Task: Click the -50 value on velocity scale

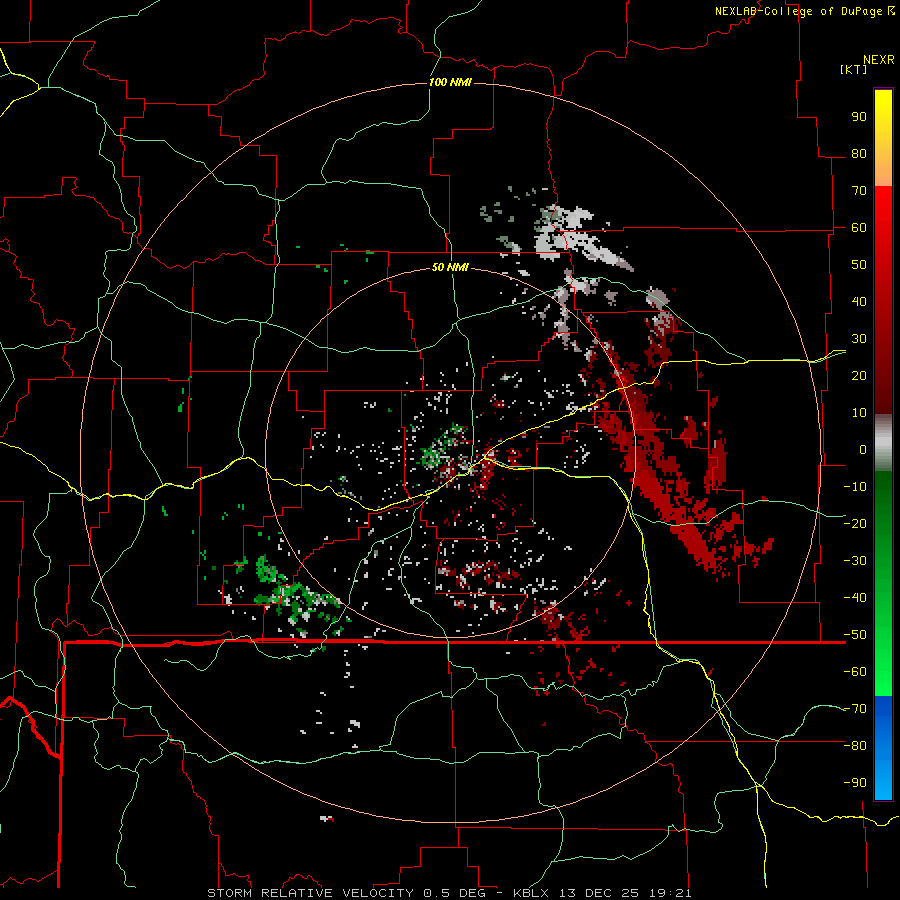Action: (x=855, y=635)
